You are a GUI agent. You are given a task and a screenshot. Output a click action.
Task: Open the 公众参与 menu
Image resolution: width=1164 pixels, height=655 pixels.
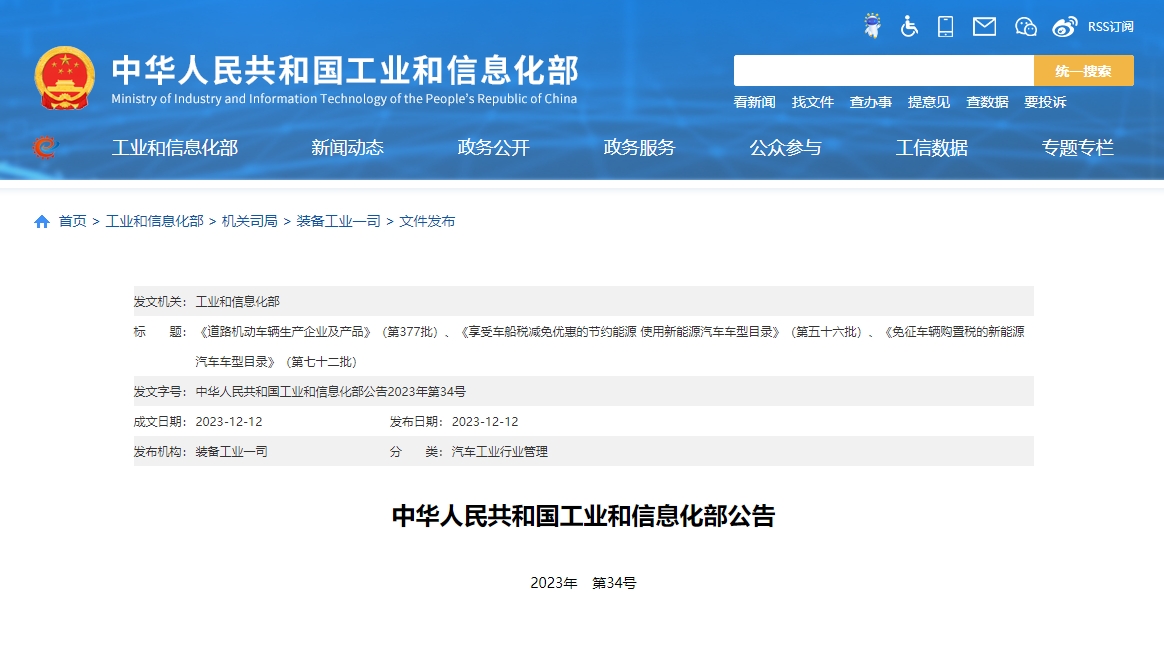coord(786,147)
